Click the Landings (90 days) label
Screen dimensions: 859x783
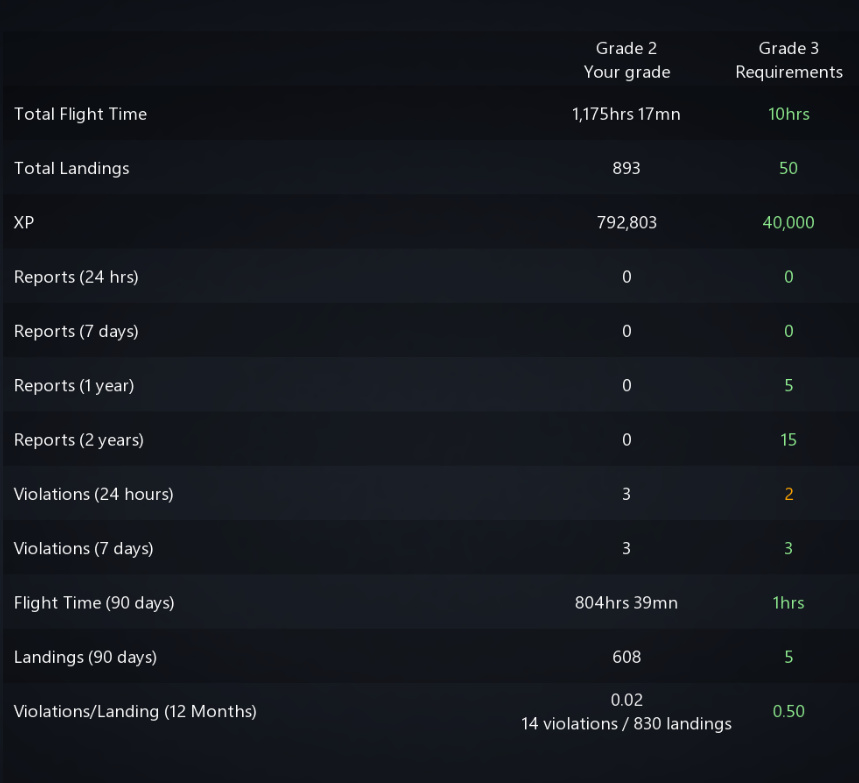[85, 657]
